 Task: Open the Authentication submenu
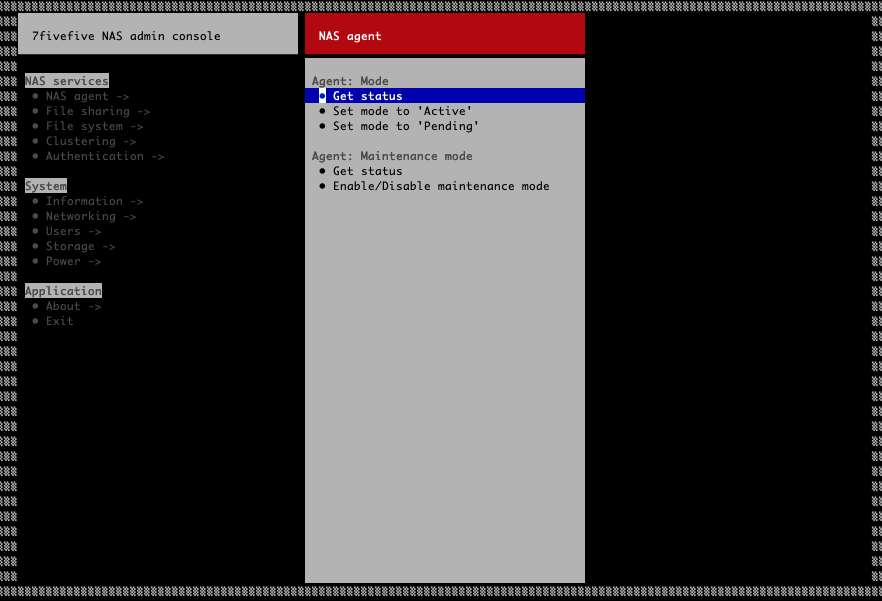pos(104,156)
